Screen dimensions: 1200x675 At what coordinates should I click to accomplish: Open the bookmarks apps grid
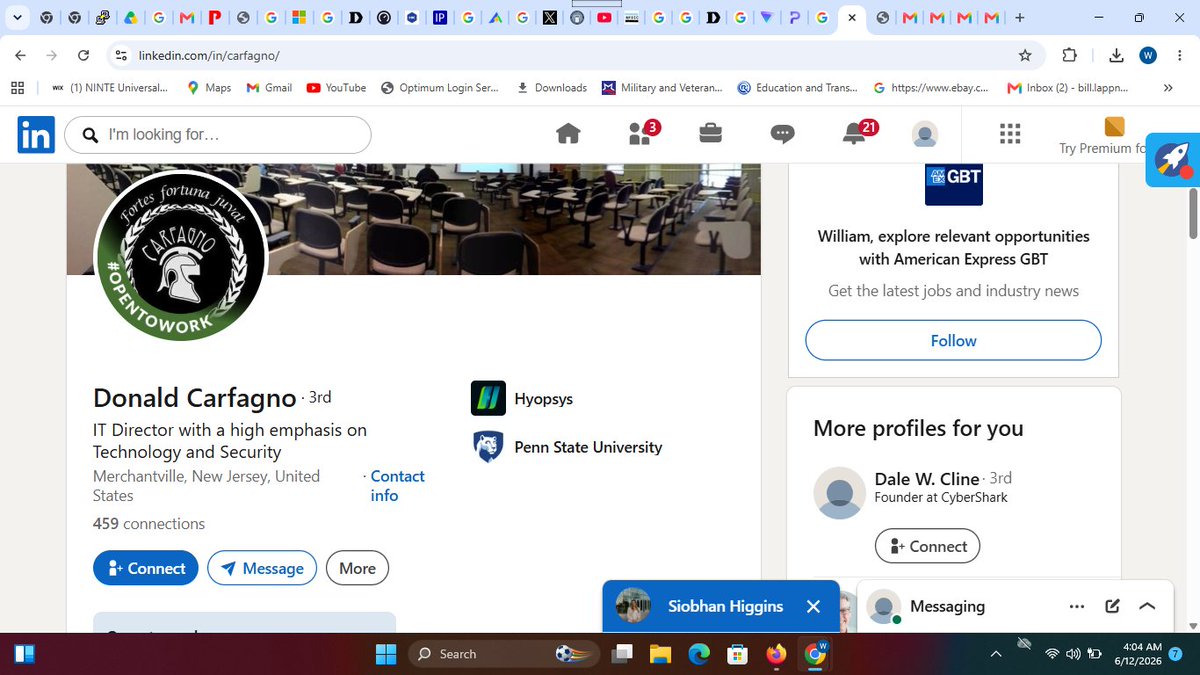[17, 88]
